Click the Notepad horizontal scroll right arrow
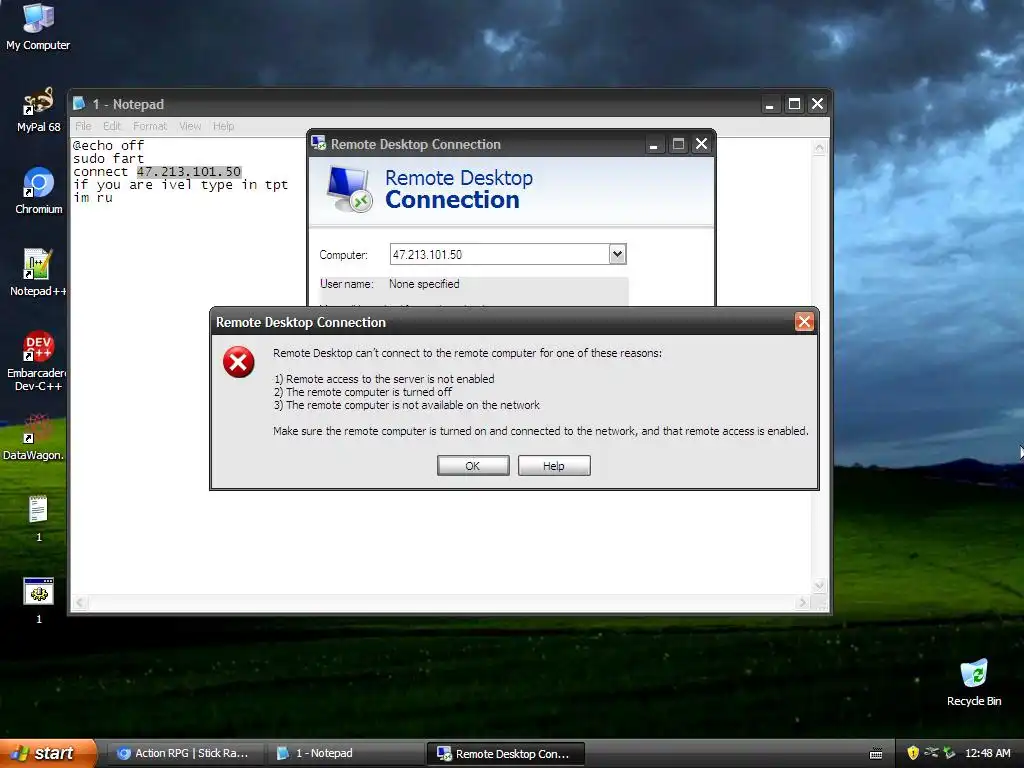Screen dimensions: 1024x768 click(803, 602)
